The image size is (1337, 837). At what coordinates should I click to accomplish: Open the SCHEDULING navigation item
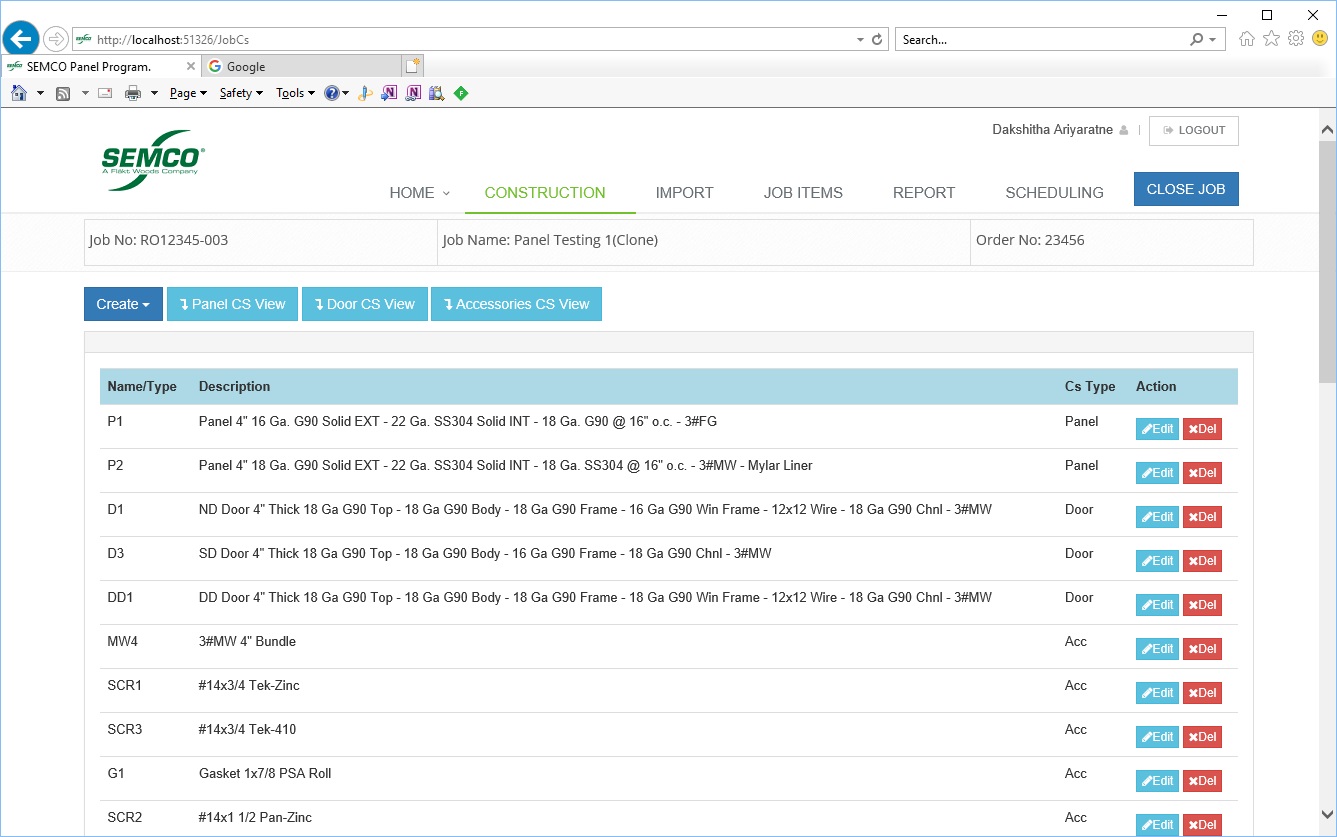coord(1054,193)
